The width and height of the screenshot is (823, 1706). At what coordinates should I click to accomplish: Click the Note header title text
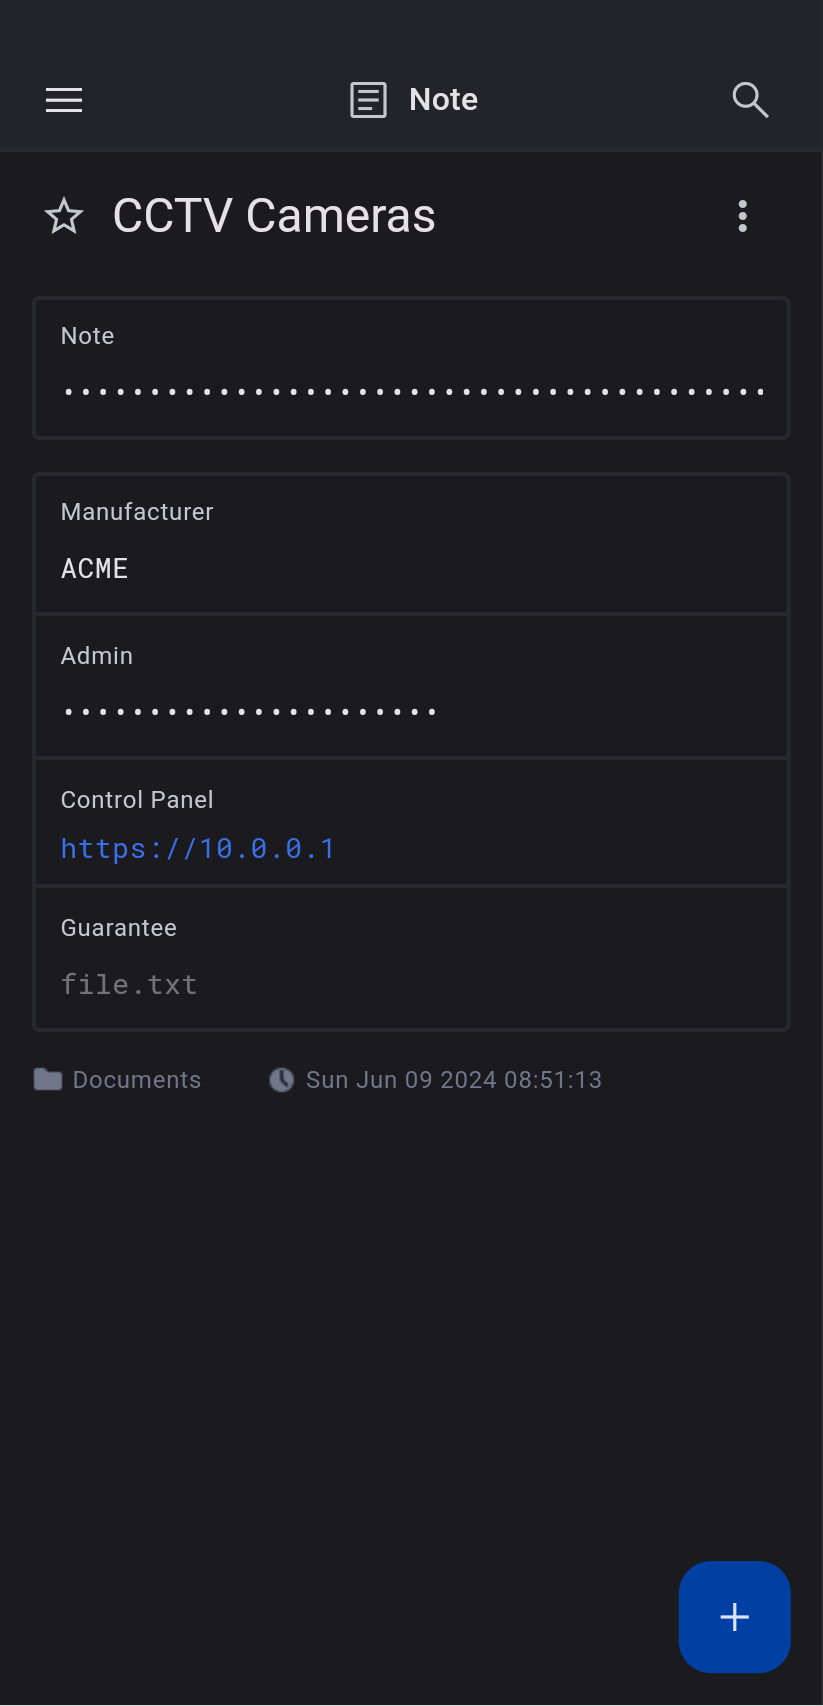pos(443,100)
